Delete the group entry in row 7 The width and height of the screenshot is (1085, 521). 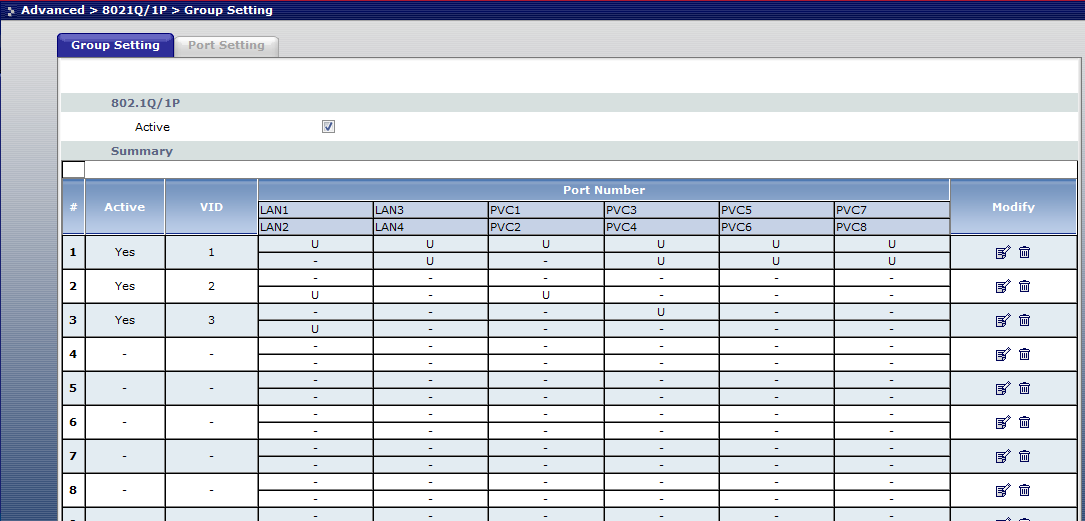[x=1025, y=456]
